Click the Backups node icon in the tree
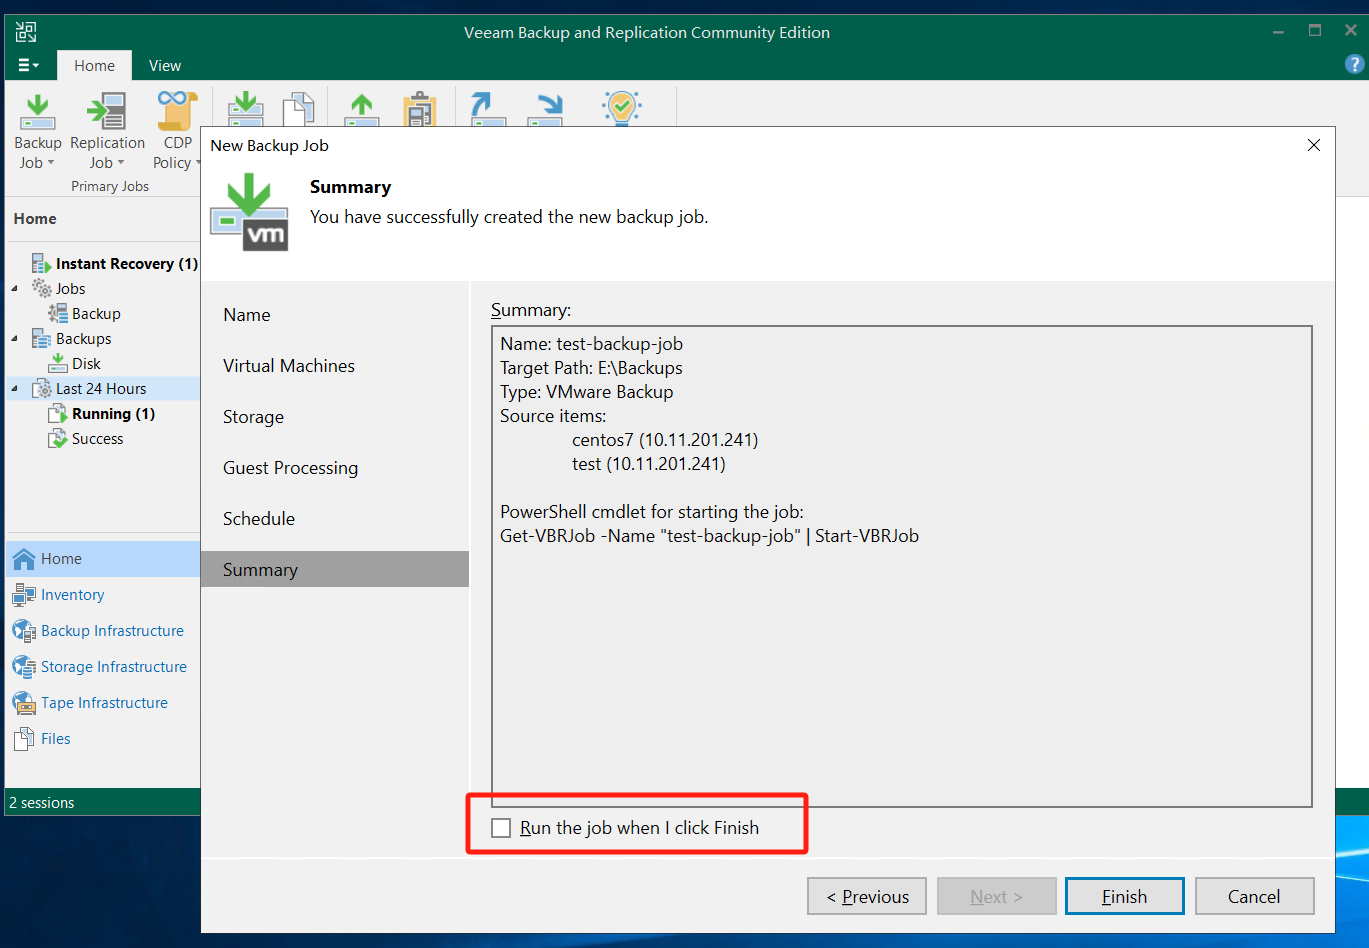Viewport: 1369px width, 948px height. 41,339
